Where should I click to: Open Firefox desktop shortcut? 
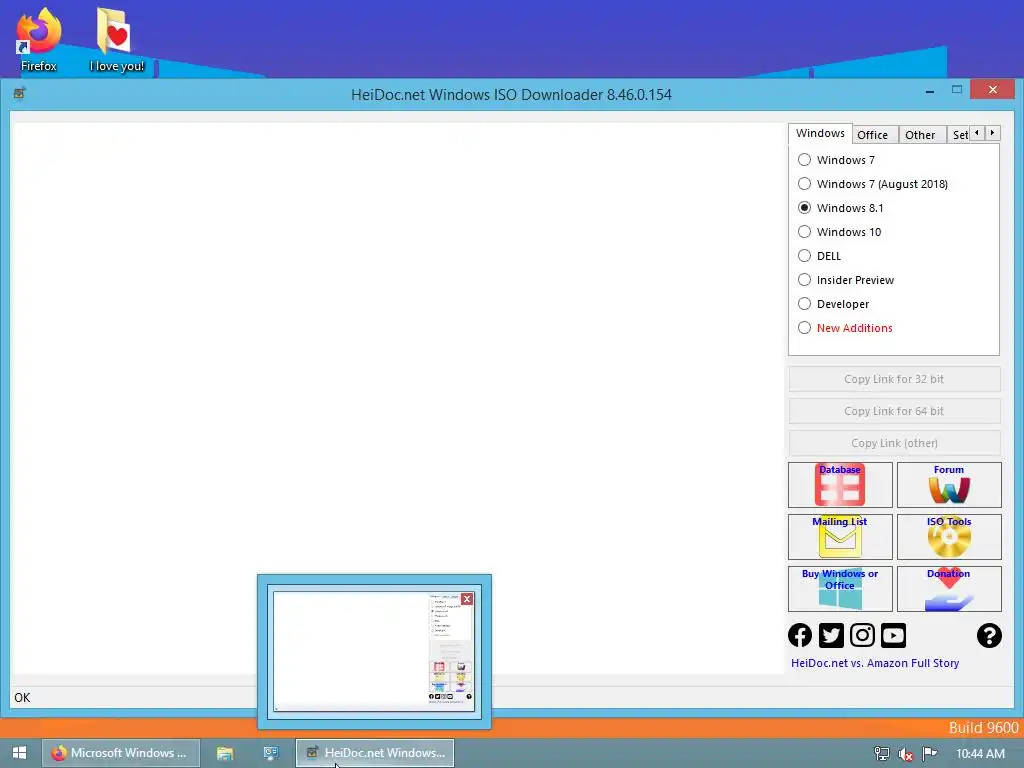(x=39, y=40)
